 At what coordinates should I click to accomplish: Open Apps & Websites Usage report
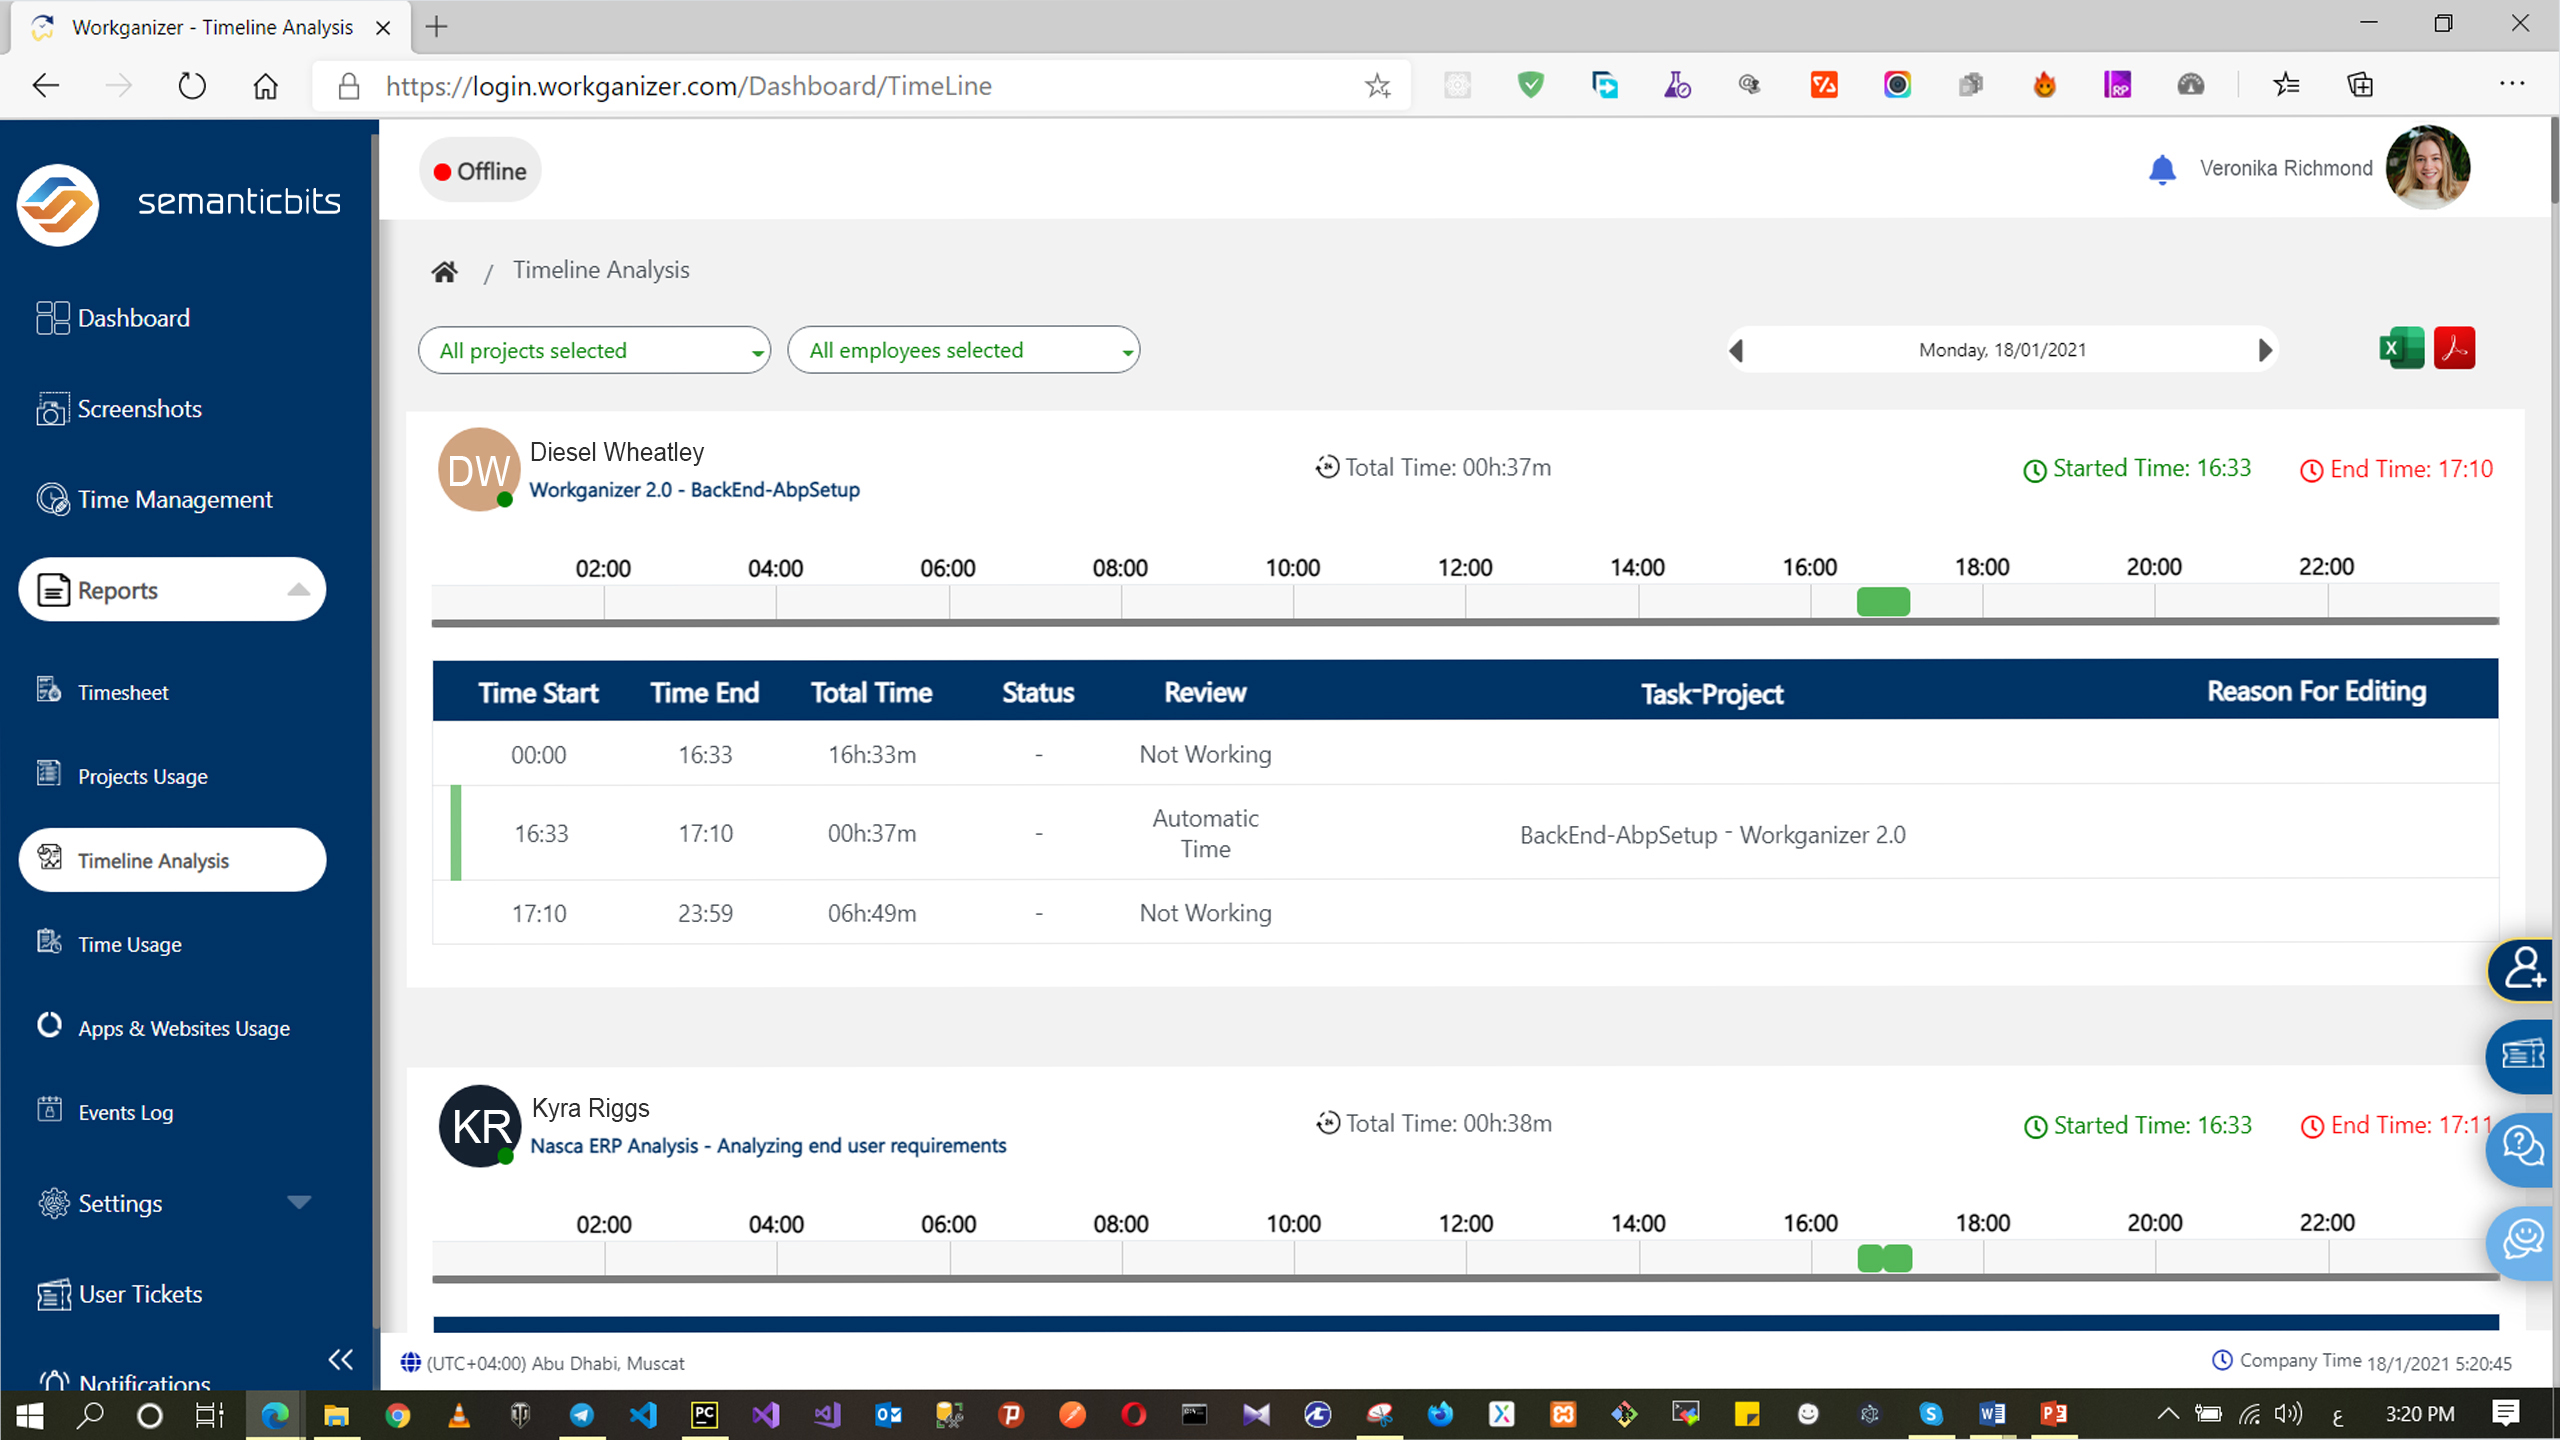[184, 1029]
